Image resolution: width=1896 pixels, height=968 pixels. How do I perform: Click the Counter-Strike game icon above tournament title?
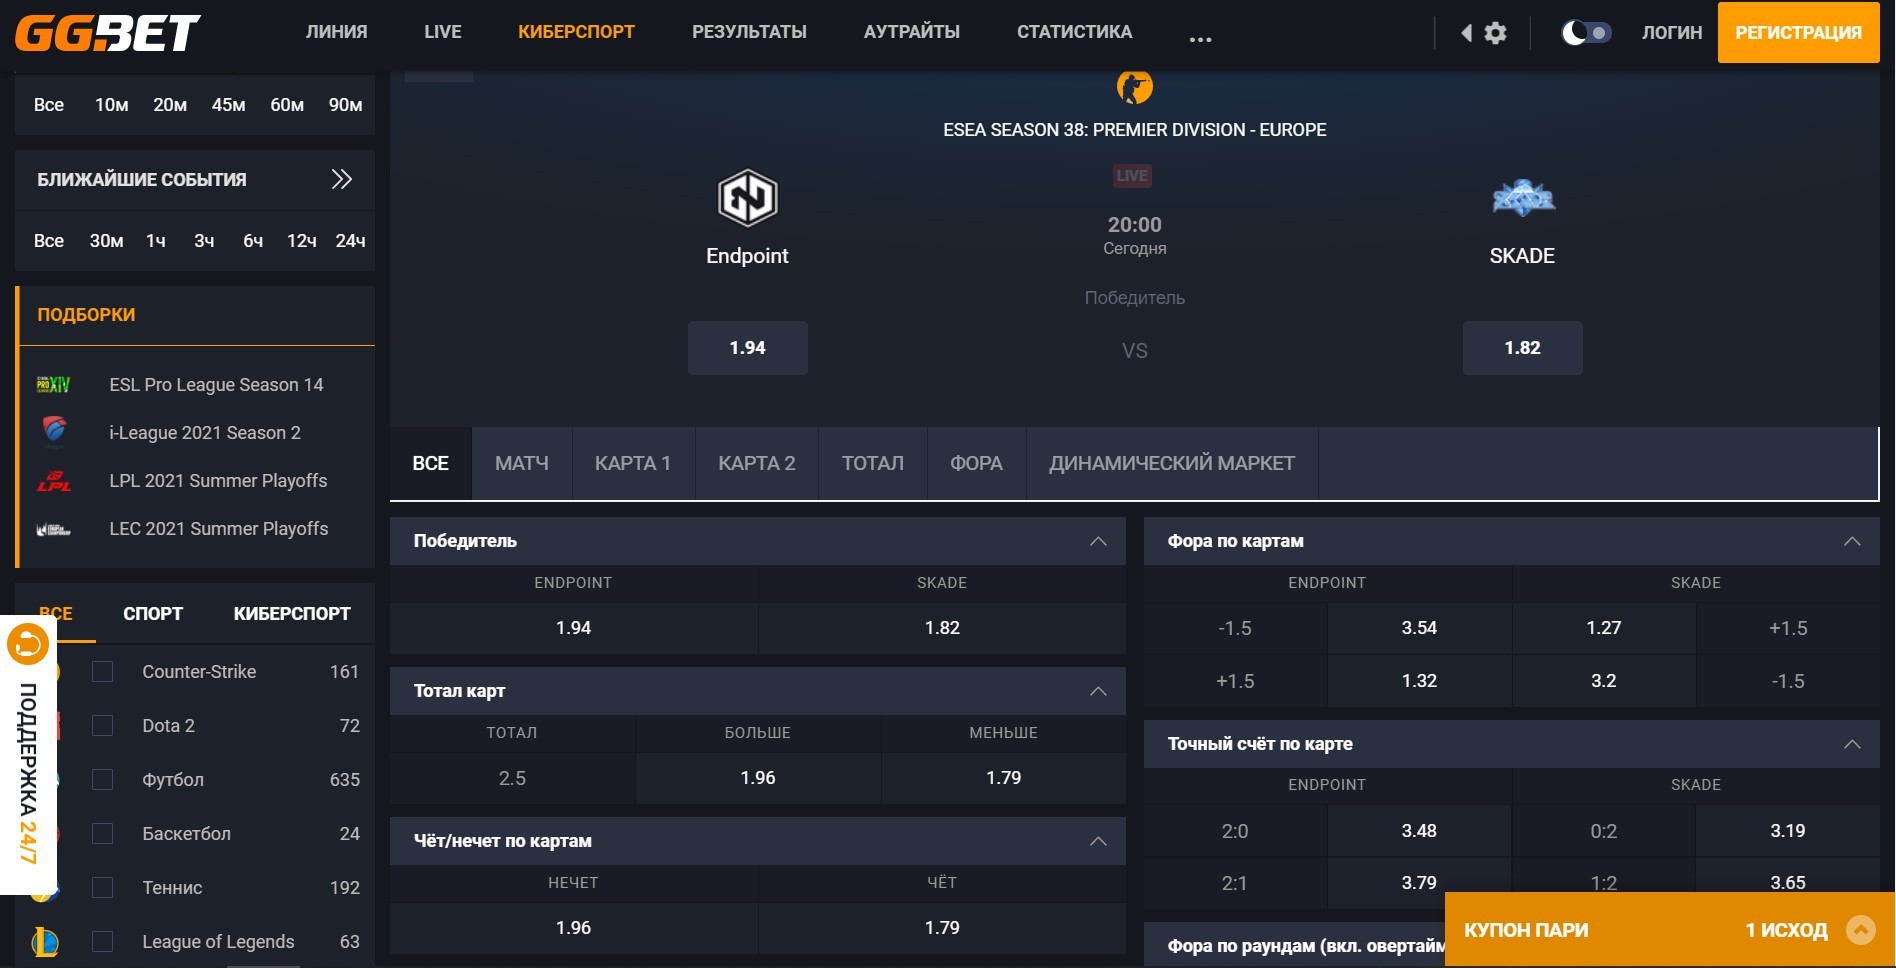click(x=1134, y=87)
